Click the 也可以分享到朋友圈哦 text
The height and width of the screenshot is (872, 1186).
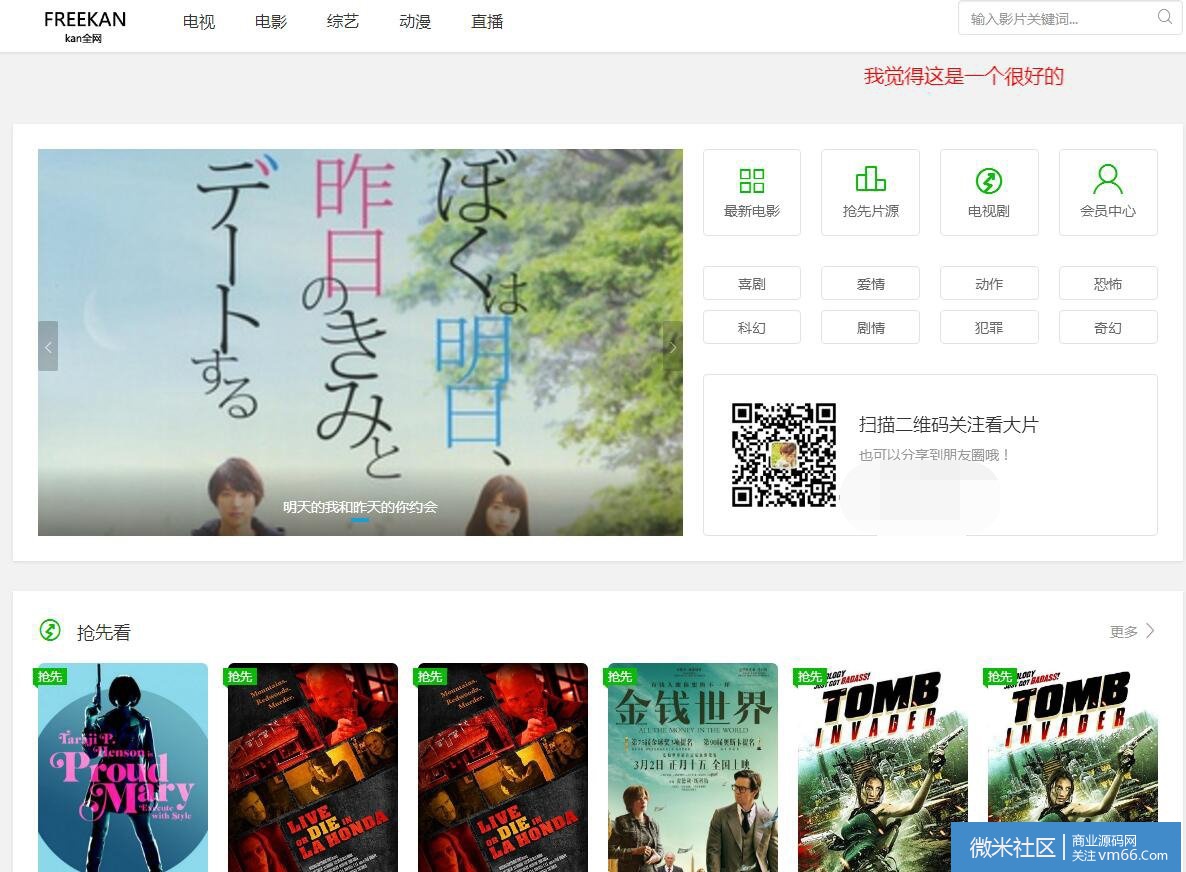click(935, 455)
